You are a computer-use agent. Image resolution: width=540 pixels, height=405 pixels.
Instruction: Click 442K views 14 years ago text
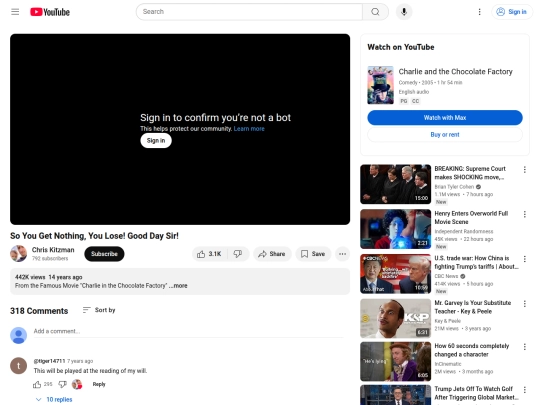[x=49, y=277]
